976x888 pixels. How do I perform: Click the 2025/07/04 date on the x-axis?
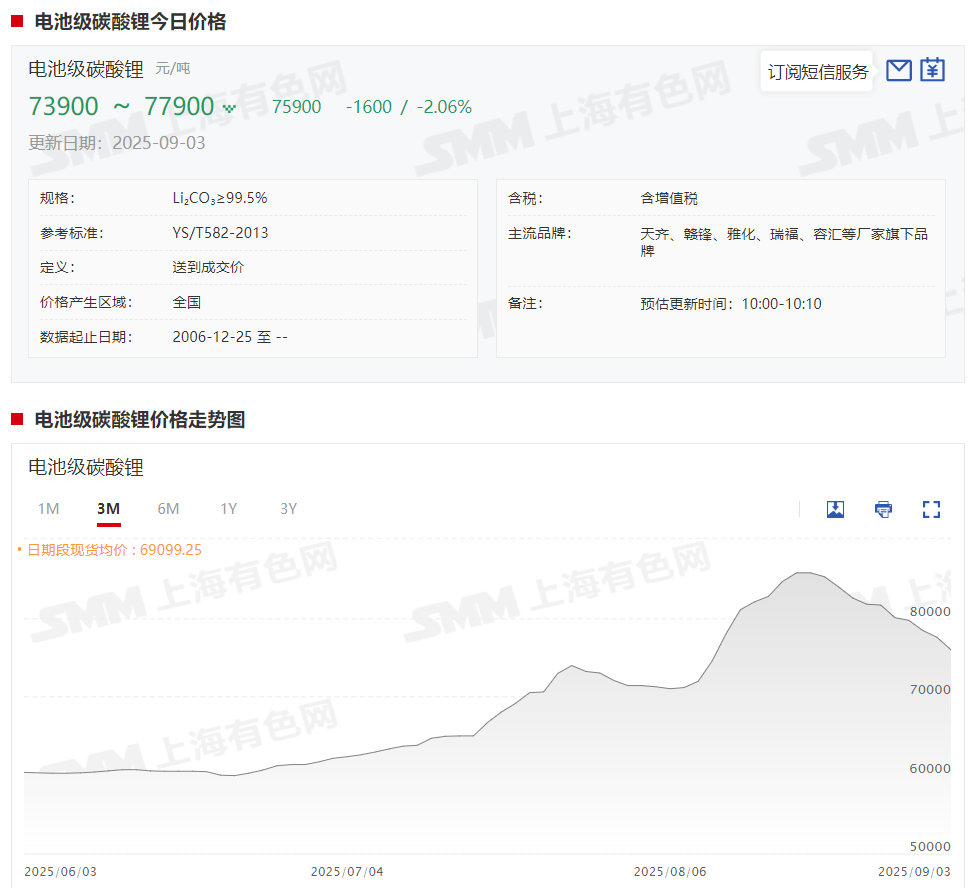(x=347, y=871)
